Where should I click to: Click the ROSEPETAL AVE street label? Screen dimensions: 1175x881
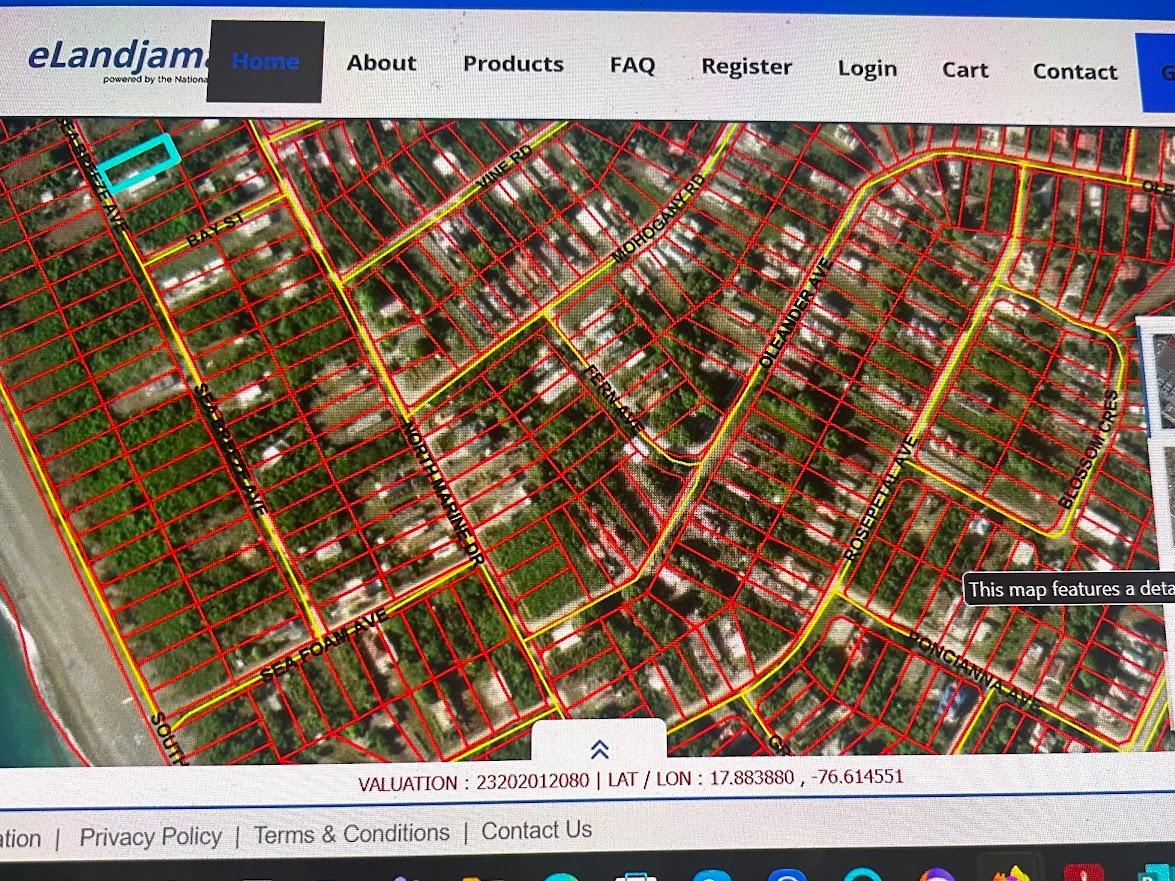coord(880,497)
